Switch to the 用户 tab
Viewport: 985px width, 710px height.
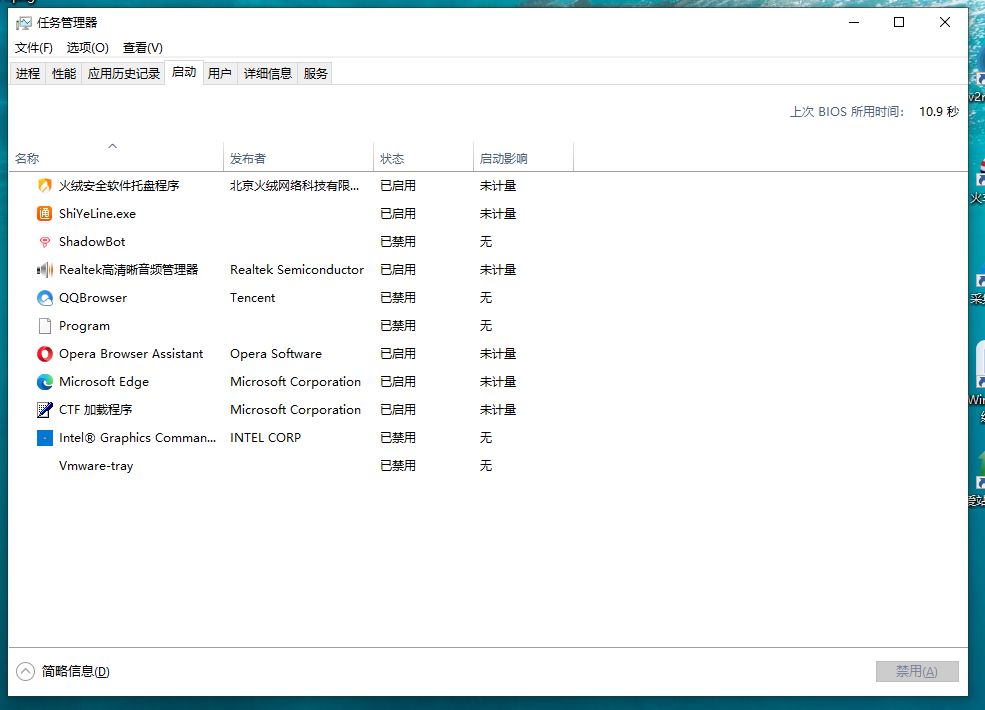pos(219,74)
